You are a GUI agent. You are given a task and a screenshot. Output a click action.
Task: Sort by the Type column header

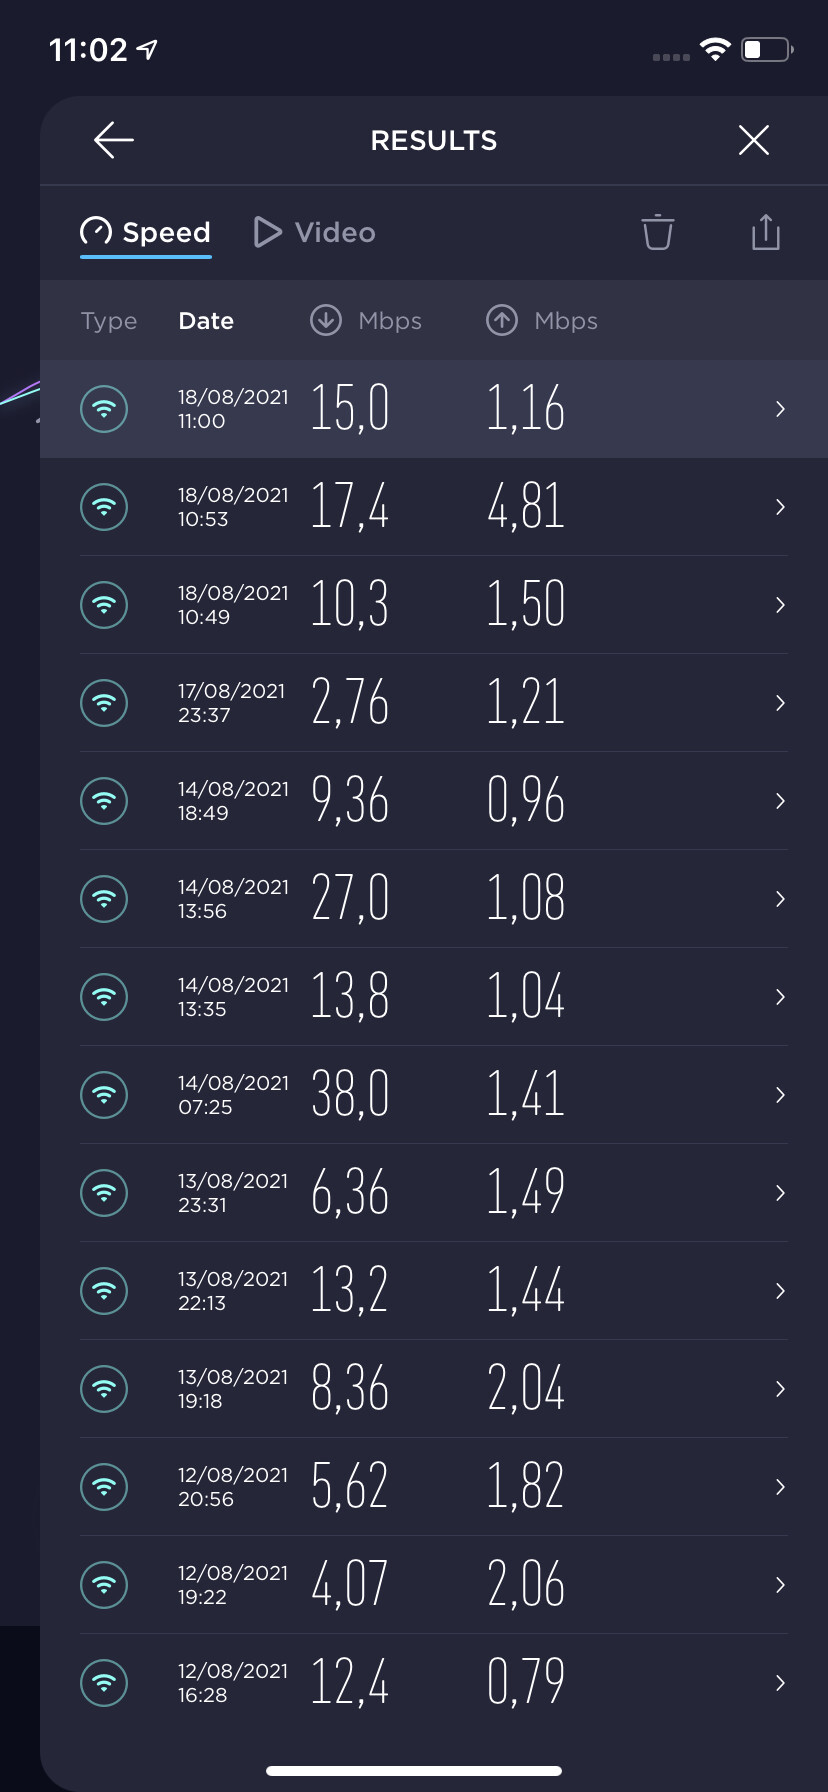pyautogui.click(x=109, y=321)
